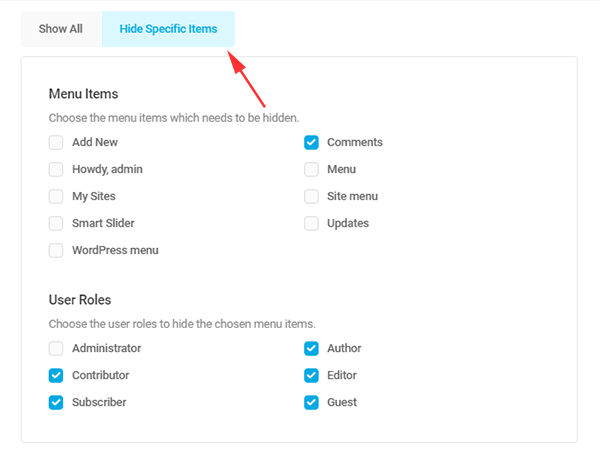Viewport: 600px width, 456px height.
Task: Enable the Howdy, admin checkbox
Action: tap(56, 169)
